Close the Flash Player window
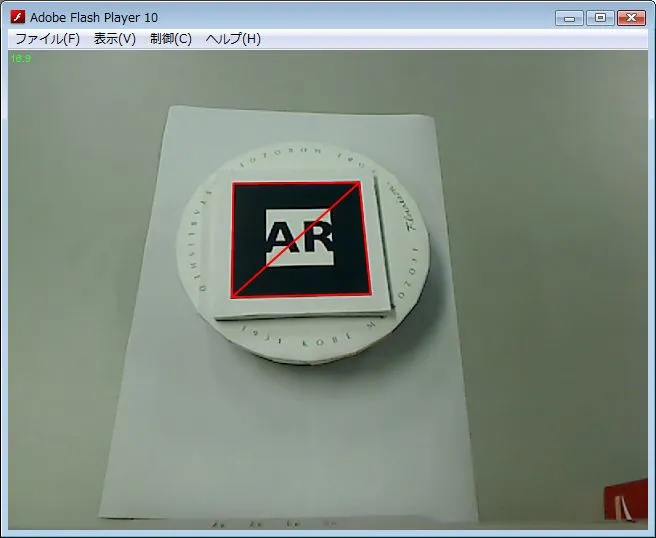Screen dimensions: 656x538 coord(631,18)
